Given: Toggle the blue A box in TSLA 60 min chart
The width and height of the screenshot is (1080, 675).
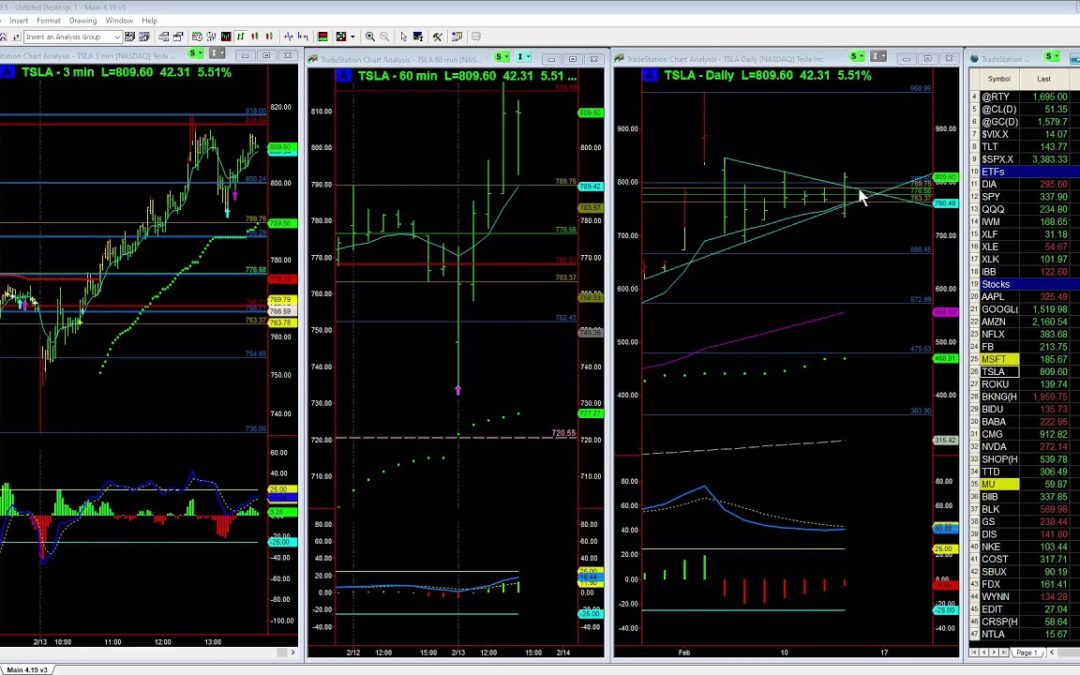Looking at the screenshot, I should coord(342,76).
